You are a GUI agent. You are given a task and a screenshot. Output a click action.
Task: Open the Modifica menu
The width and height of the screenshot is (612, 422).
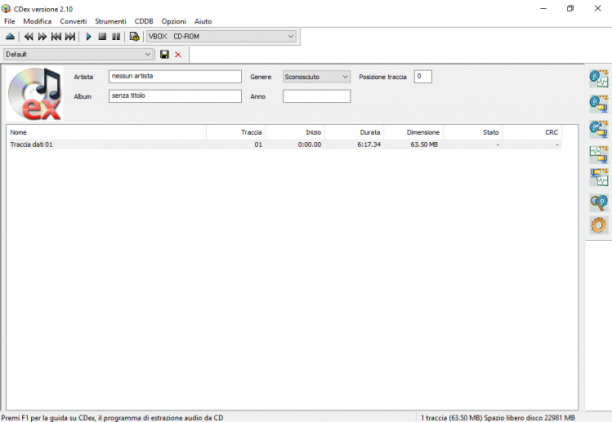(x=37, y=21)
